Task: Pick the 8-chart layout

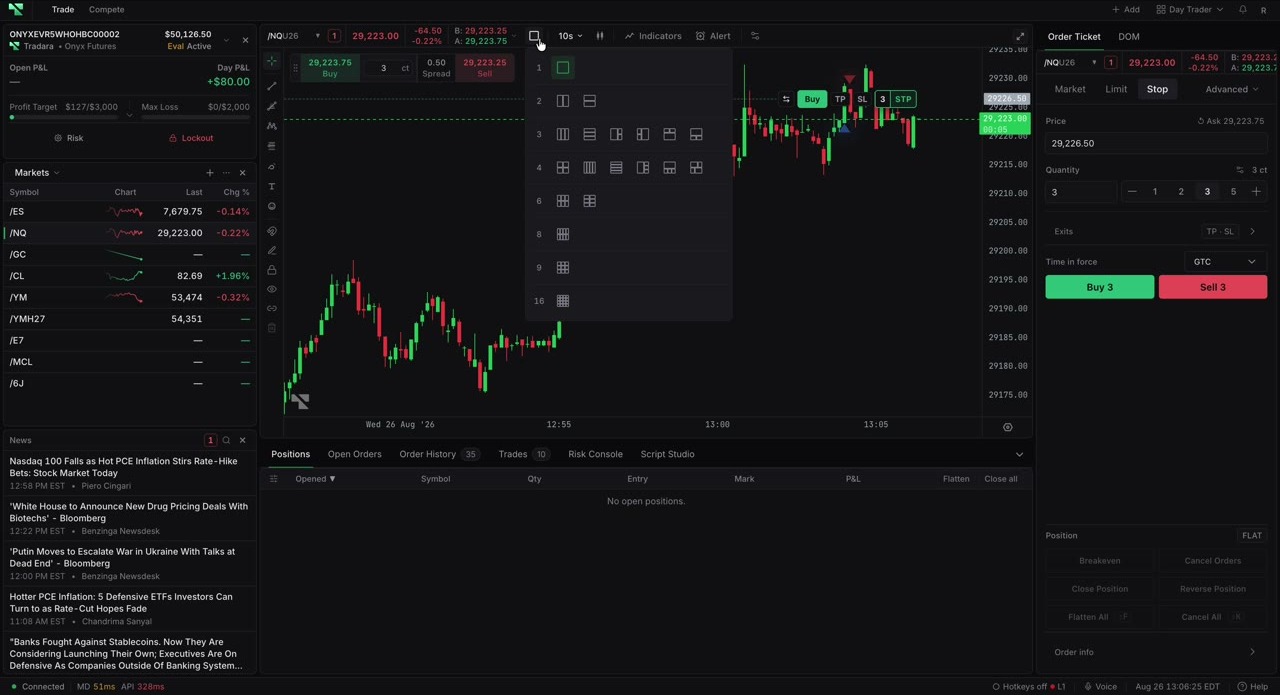Action: click(563, 234)
